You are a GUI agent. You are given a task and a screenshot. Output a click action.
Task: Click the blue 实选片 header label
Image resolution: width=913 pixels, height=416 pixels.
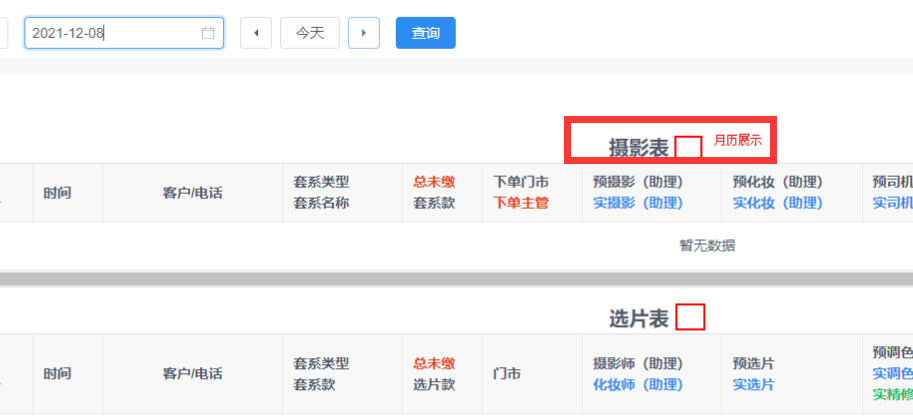tap(753, 385)
